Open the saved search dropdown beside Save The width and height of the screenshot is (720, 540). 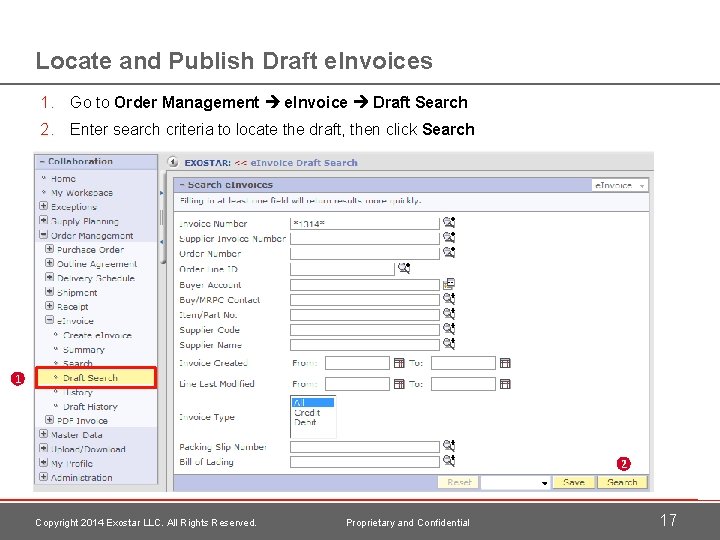coord(515,483)
